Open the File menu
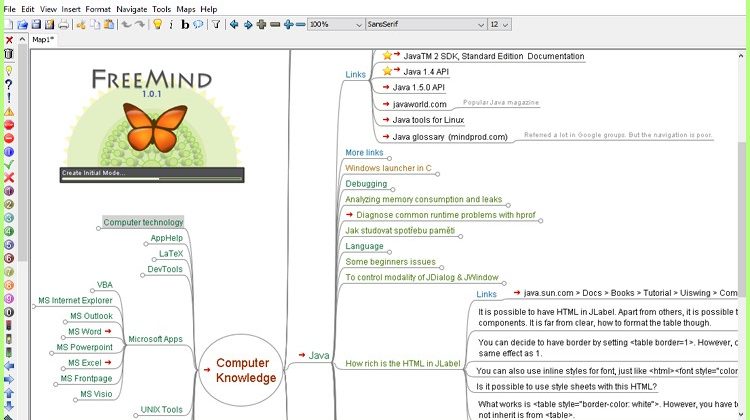Screen dimensions: 750x420 click(10, 9)
